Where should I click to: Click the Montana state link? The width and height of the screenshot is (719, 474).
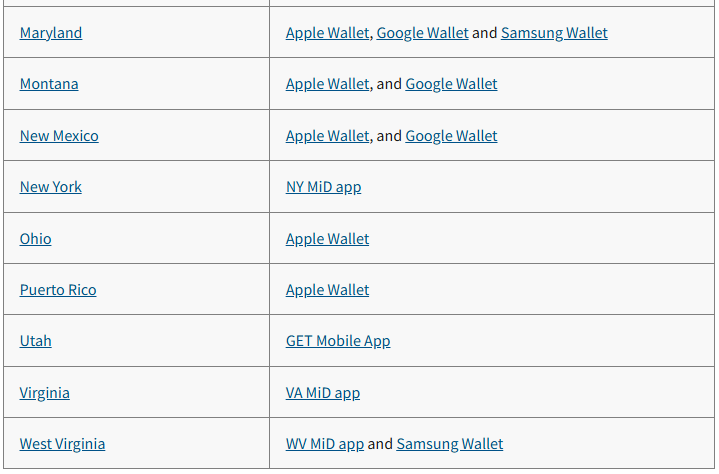pos(49,84)
